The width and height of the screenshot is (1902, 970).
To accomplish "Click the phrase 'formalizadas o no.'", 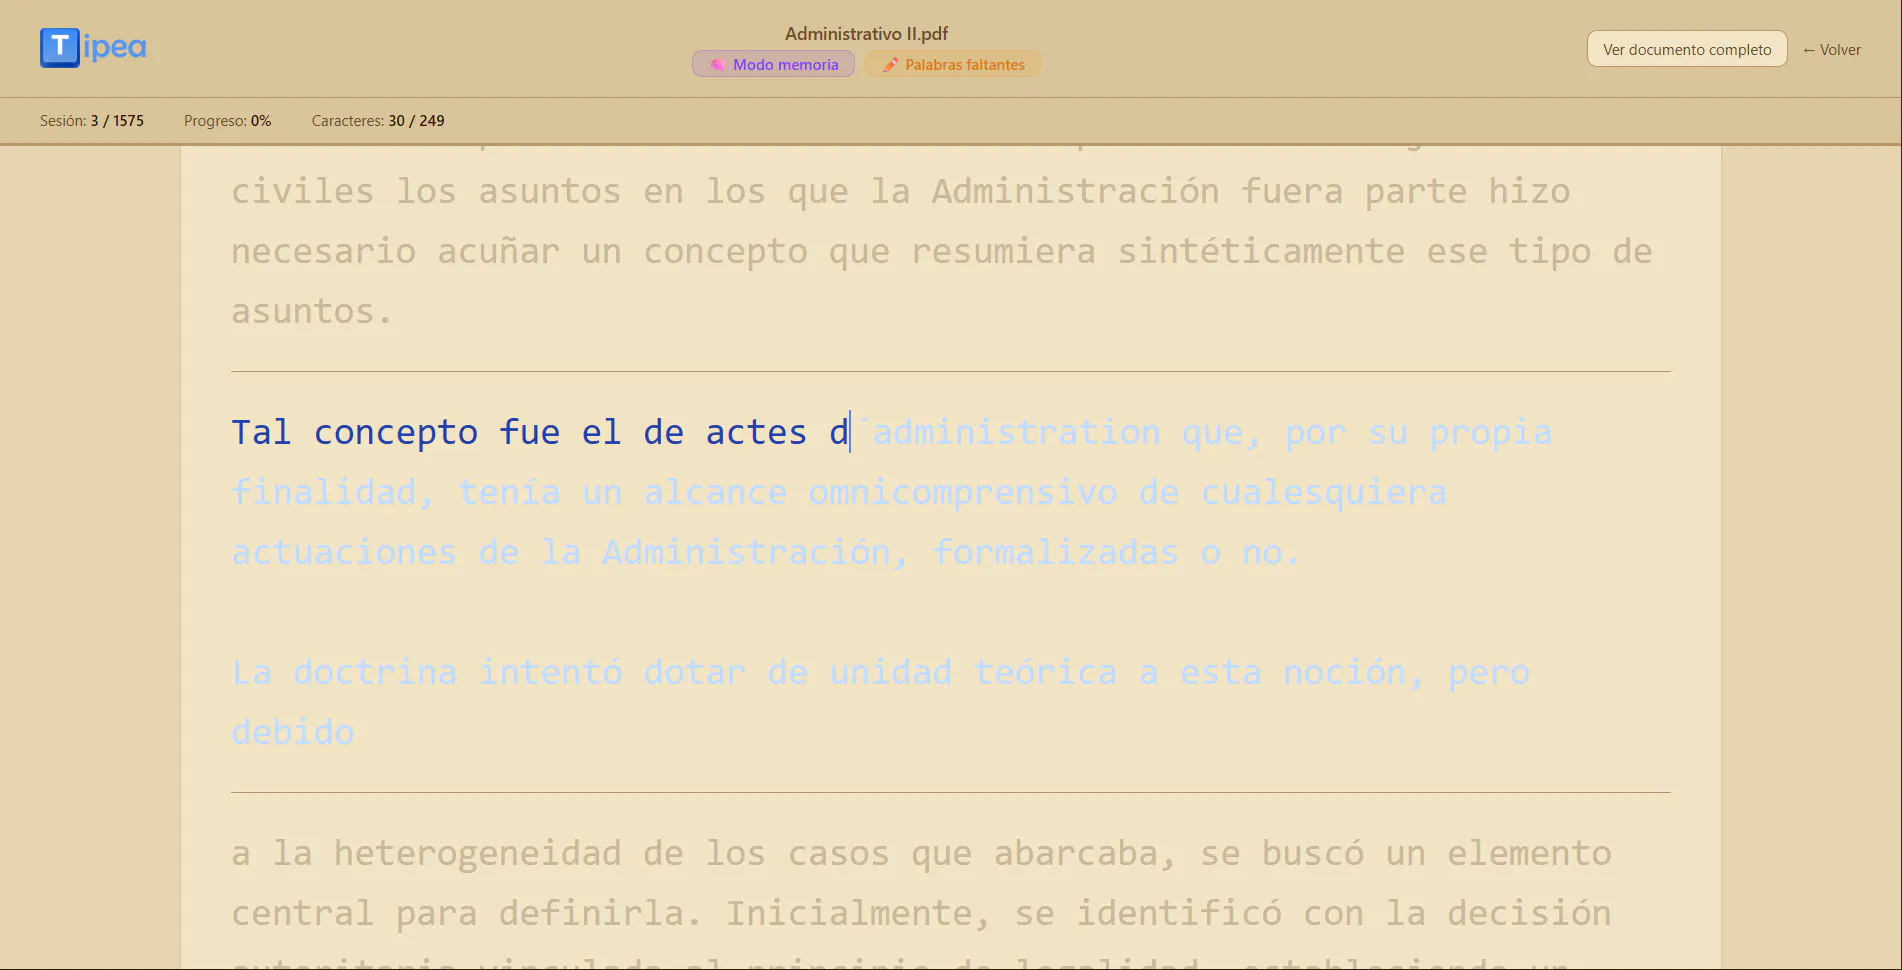I will [1116, 552].
